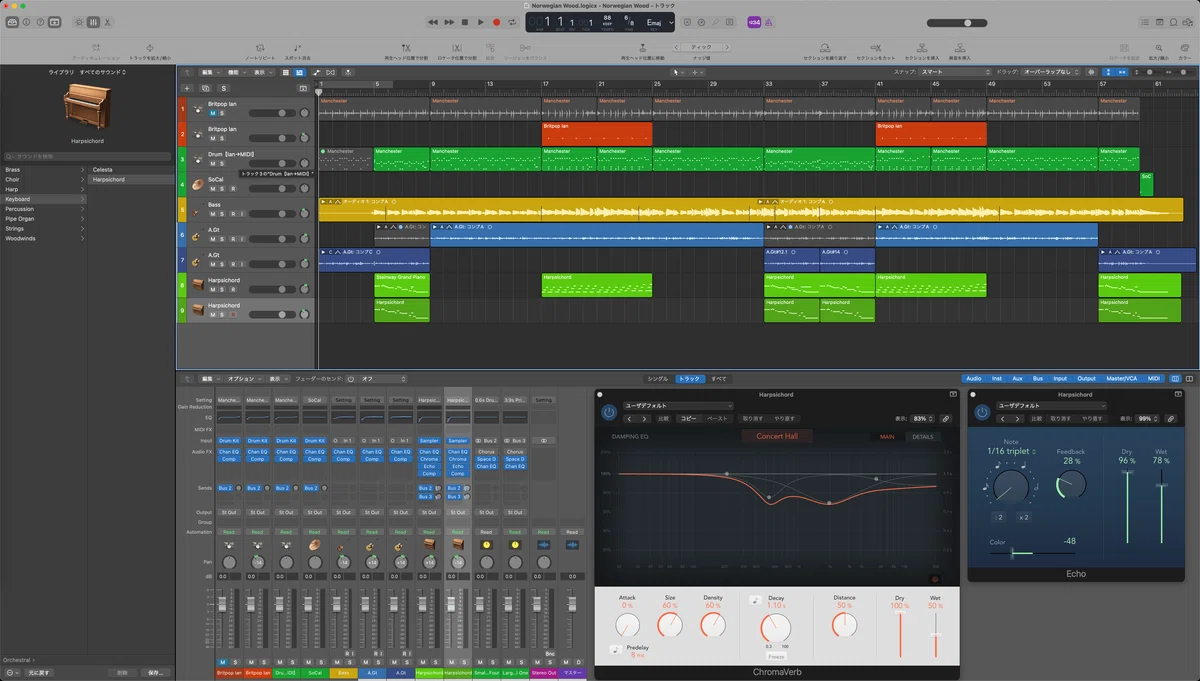The image size is (1200, 681).
Task: Open the Editors scissors button
Action: (x=107, y=22)
